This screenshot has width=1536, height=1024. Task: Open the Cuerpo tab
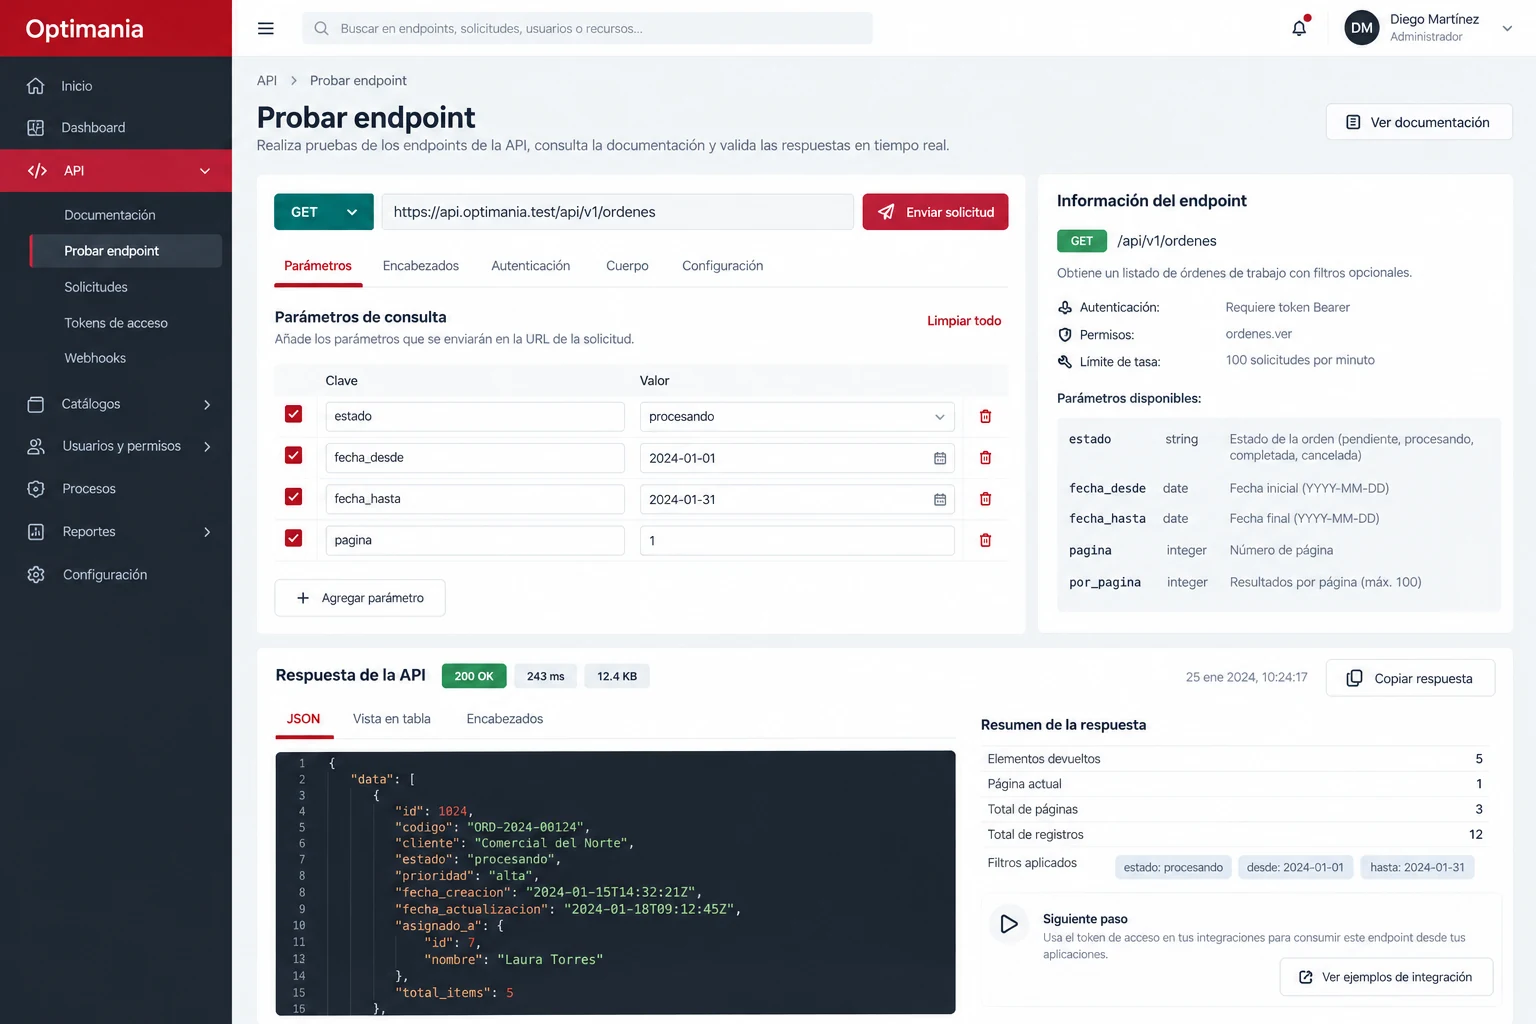point(627,266)
